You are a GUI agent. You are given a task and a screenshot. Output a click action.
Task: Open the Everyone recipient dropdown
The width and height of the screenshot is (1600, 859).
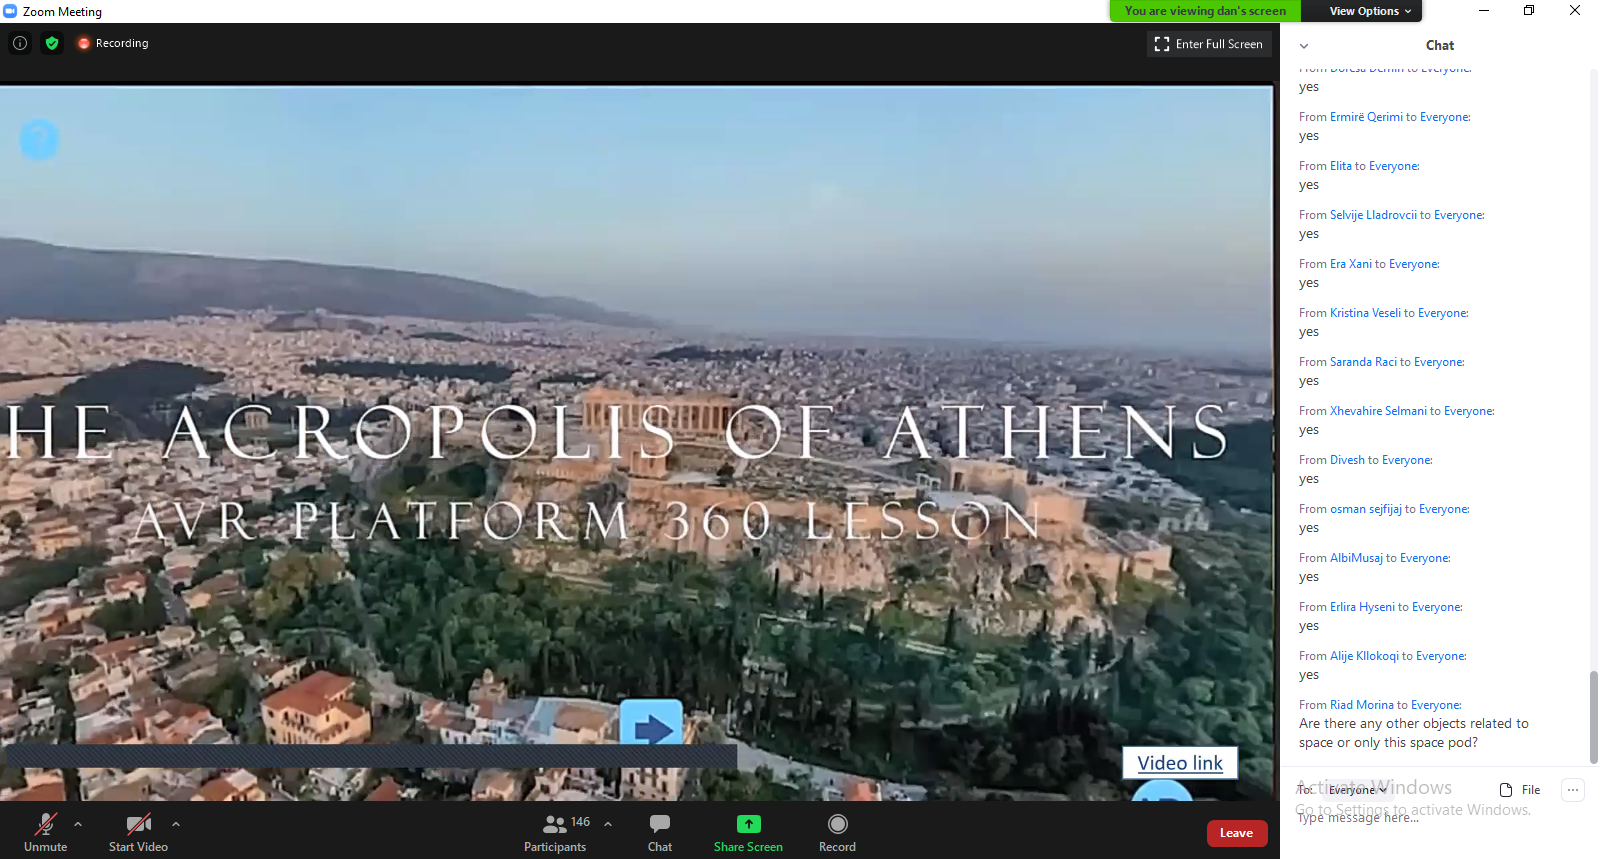1357,790
